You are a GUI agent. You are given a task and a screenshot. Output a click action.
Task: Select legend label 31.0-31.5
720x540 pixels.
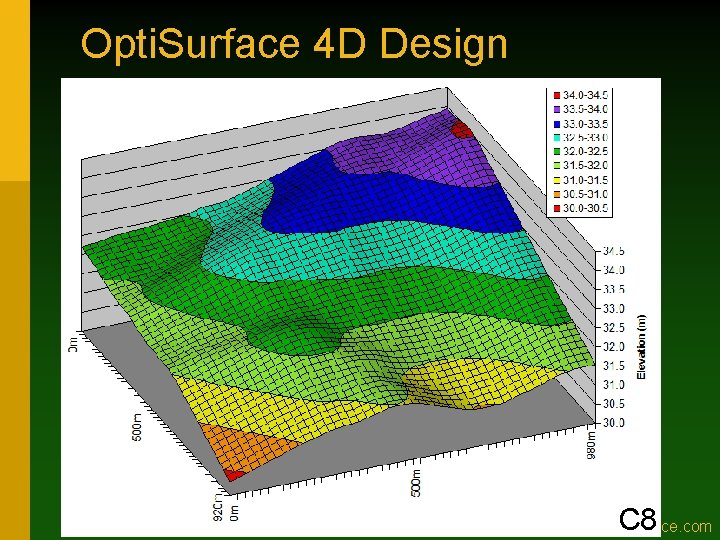coord(585,180)
